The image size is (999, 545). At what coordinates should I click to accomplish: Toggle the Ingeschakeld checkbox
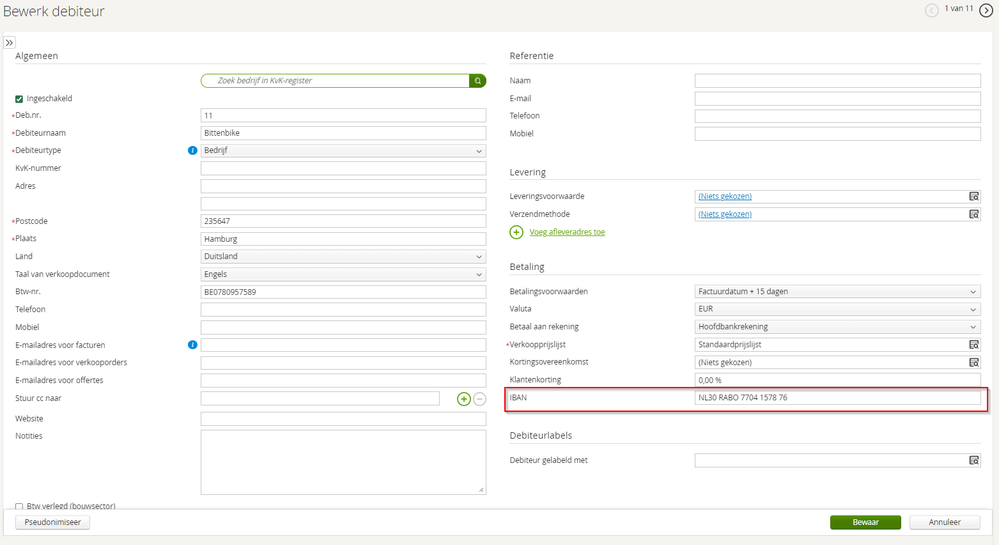click(x=19, y=99)
